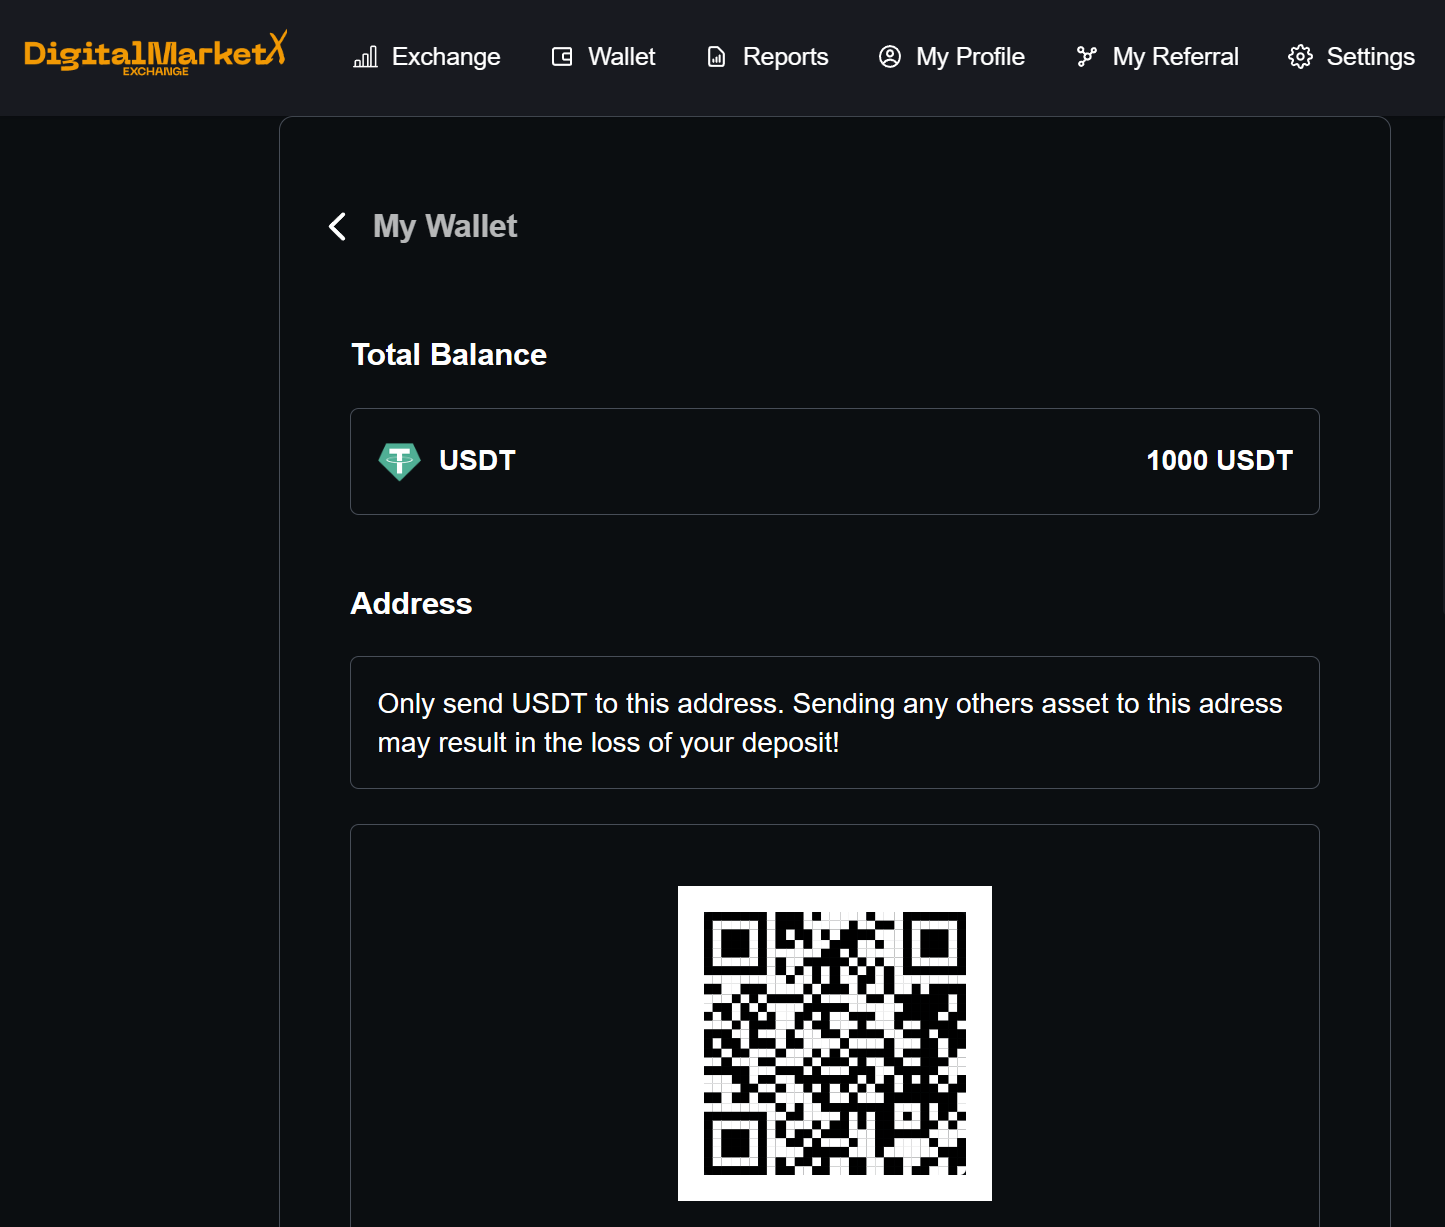1445x1227 pixels.
Task: Click the My Wallet heading
Action: click(x=445, y=226)
